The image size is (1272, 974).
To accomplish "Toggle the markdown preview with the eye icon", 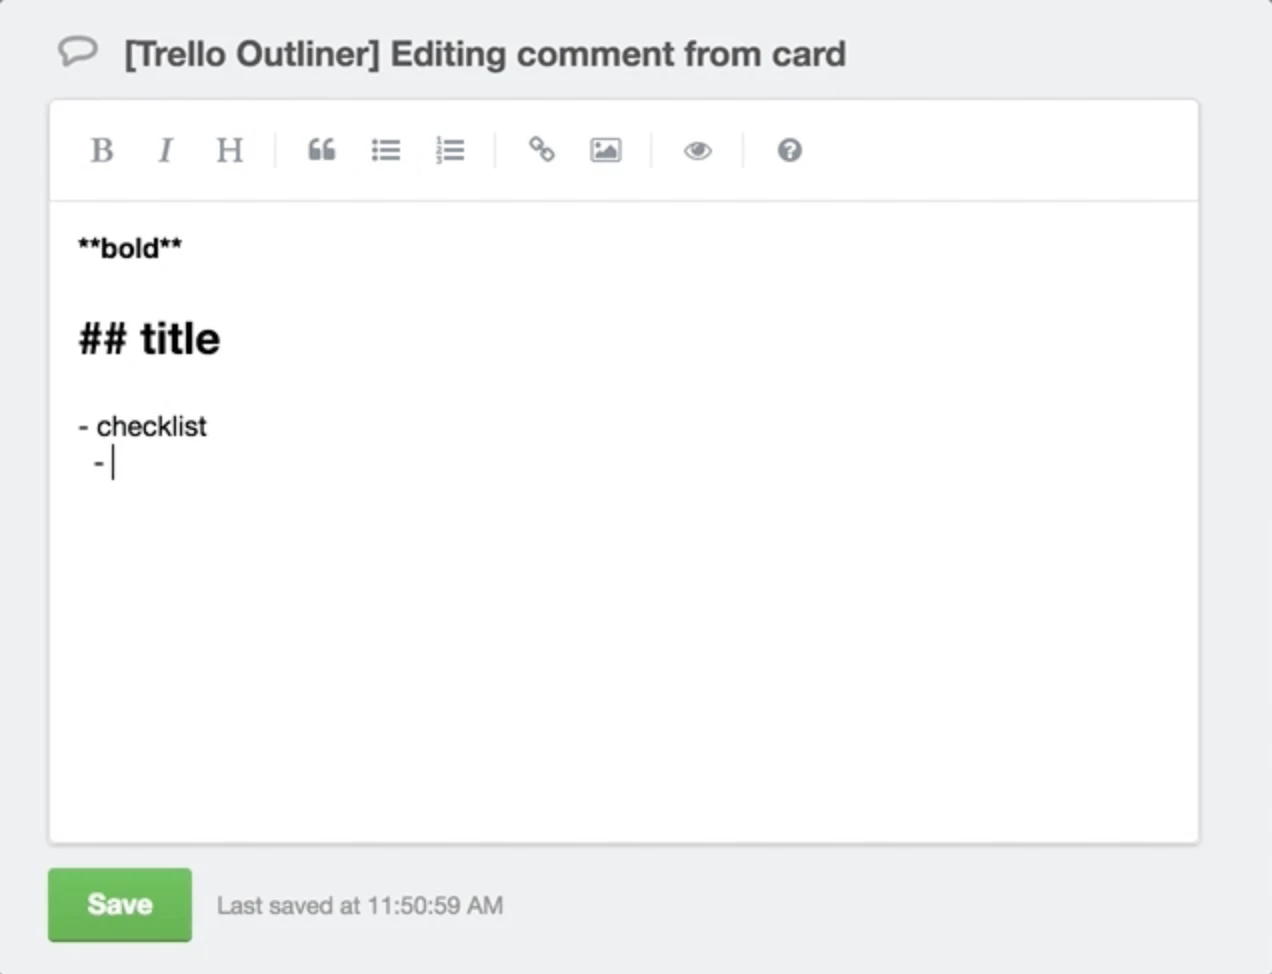I will pyautogui.click(x=697, y=150).
